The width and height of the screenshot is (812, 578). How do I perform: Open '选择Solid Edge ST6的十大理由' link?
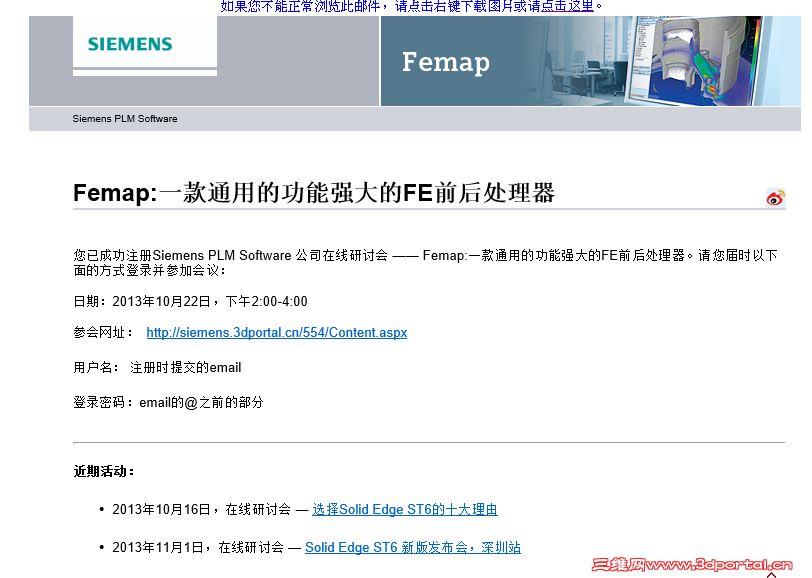(x=405, y=510)
